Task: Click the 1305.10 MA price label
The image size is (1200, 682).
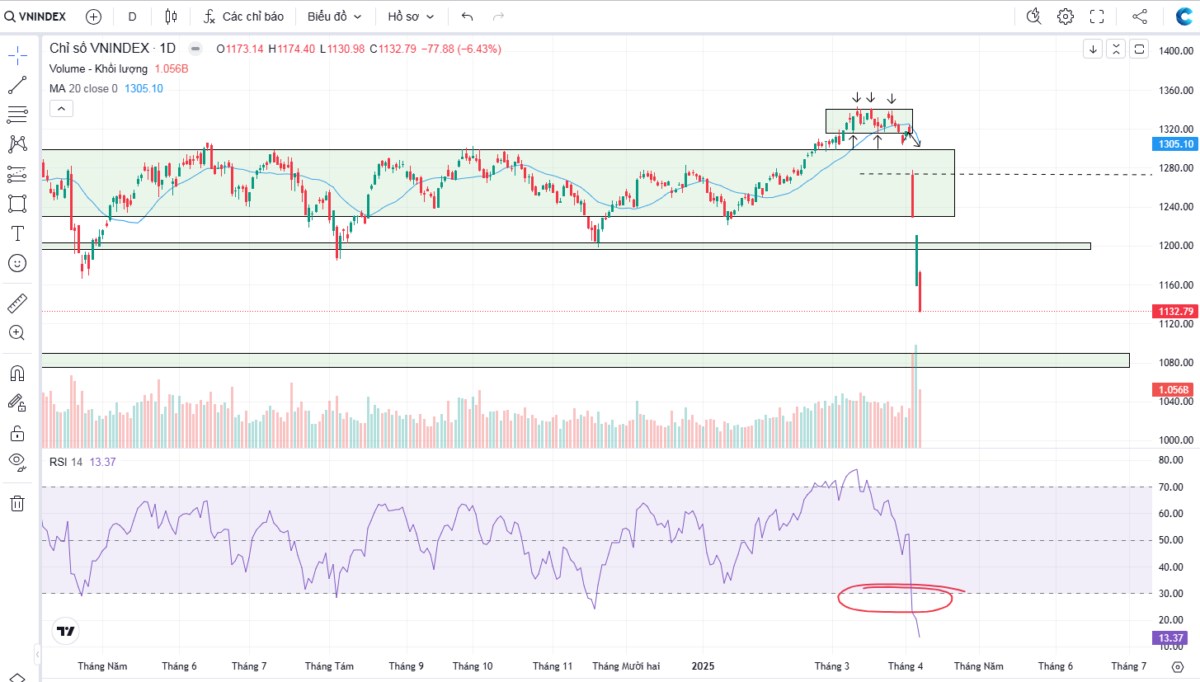Action: 1177,144
